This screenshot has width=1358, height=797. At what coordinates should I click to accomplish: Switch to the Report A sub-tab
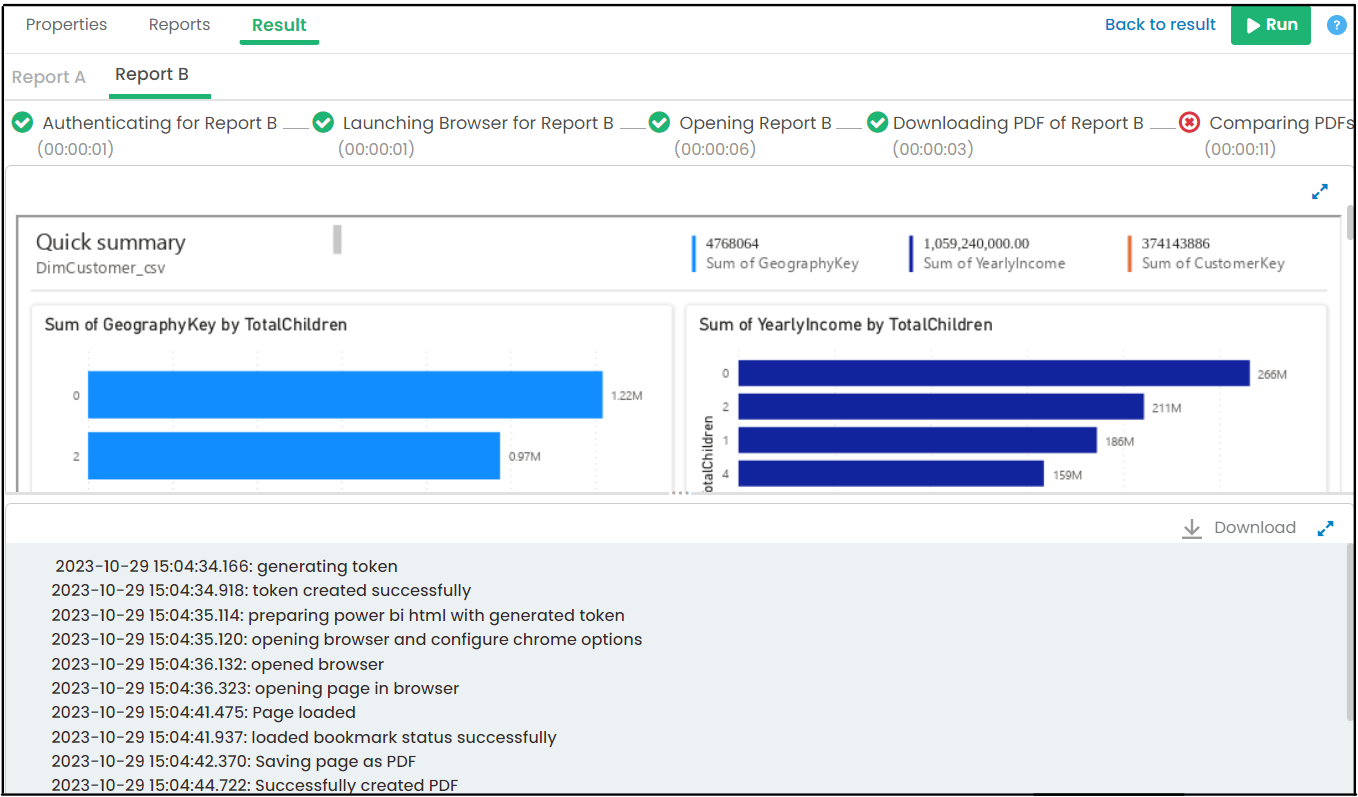pos(49,77)
